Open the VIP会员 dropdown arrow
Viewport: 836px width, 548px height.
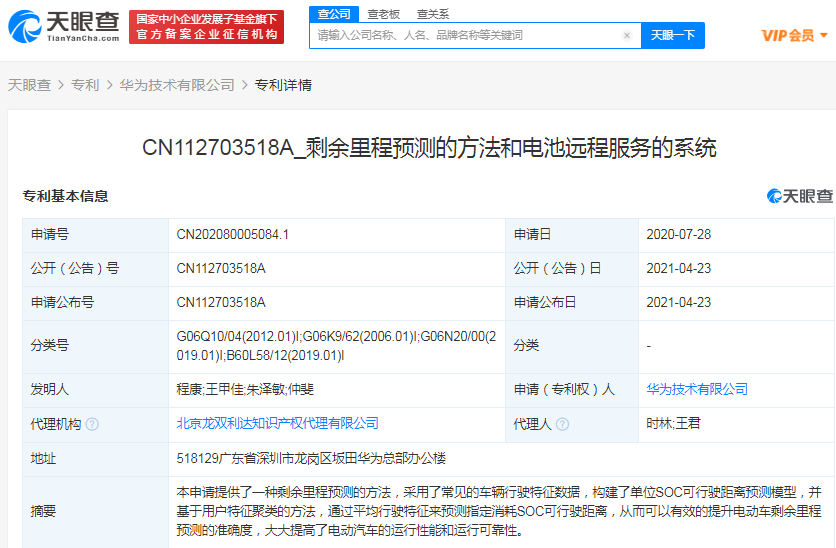[x=824, y=35]
